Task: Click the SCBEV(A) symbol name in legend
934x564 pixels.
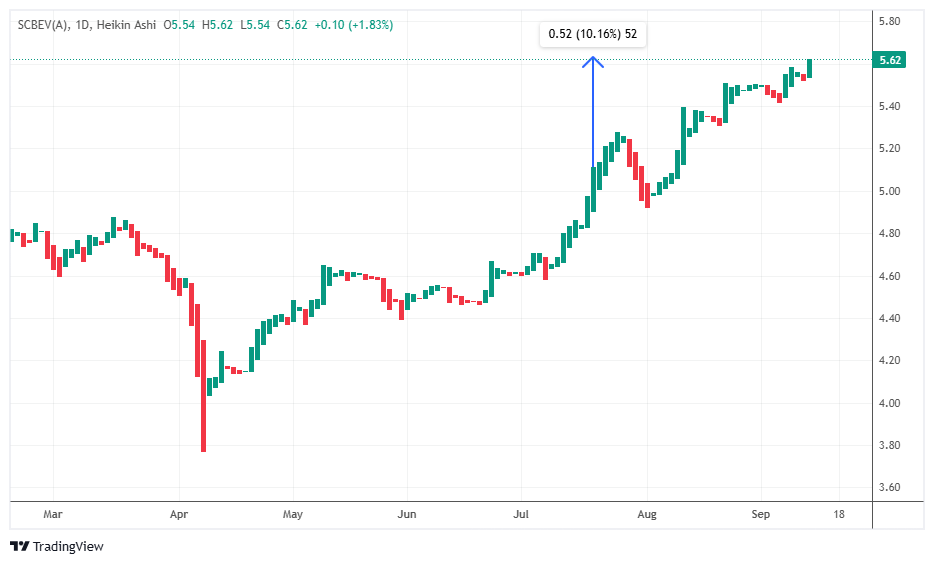Action: tap(44, 24)
